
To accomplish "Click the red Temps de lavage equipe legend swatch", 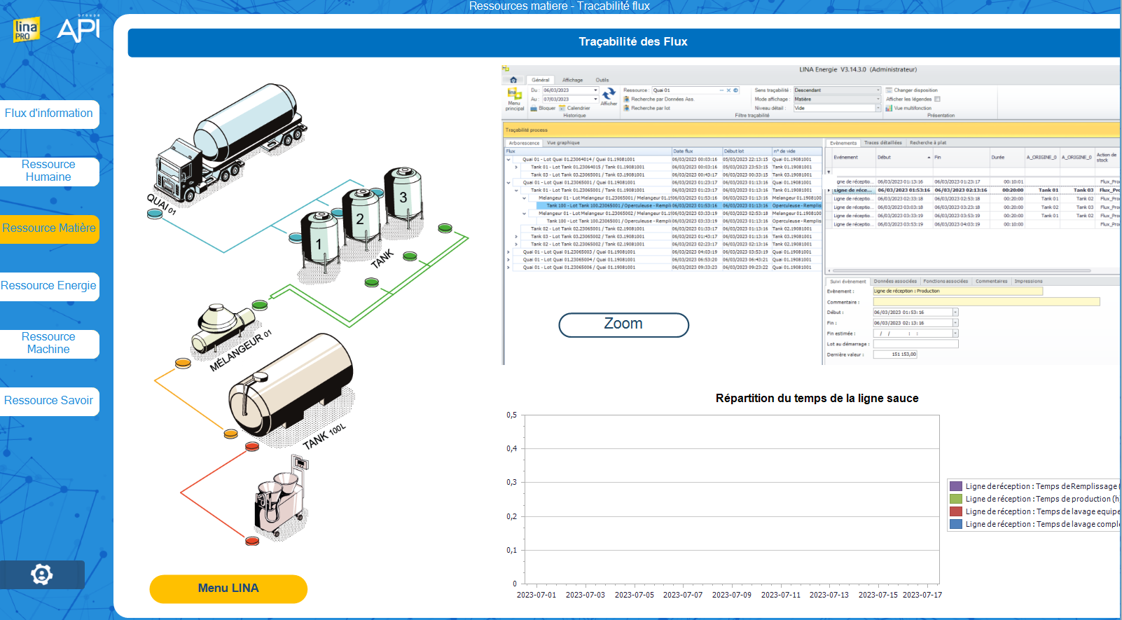I will point(955,512).
